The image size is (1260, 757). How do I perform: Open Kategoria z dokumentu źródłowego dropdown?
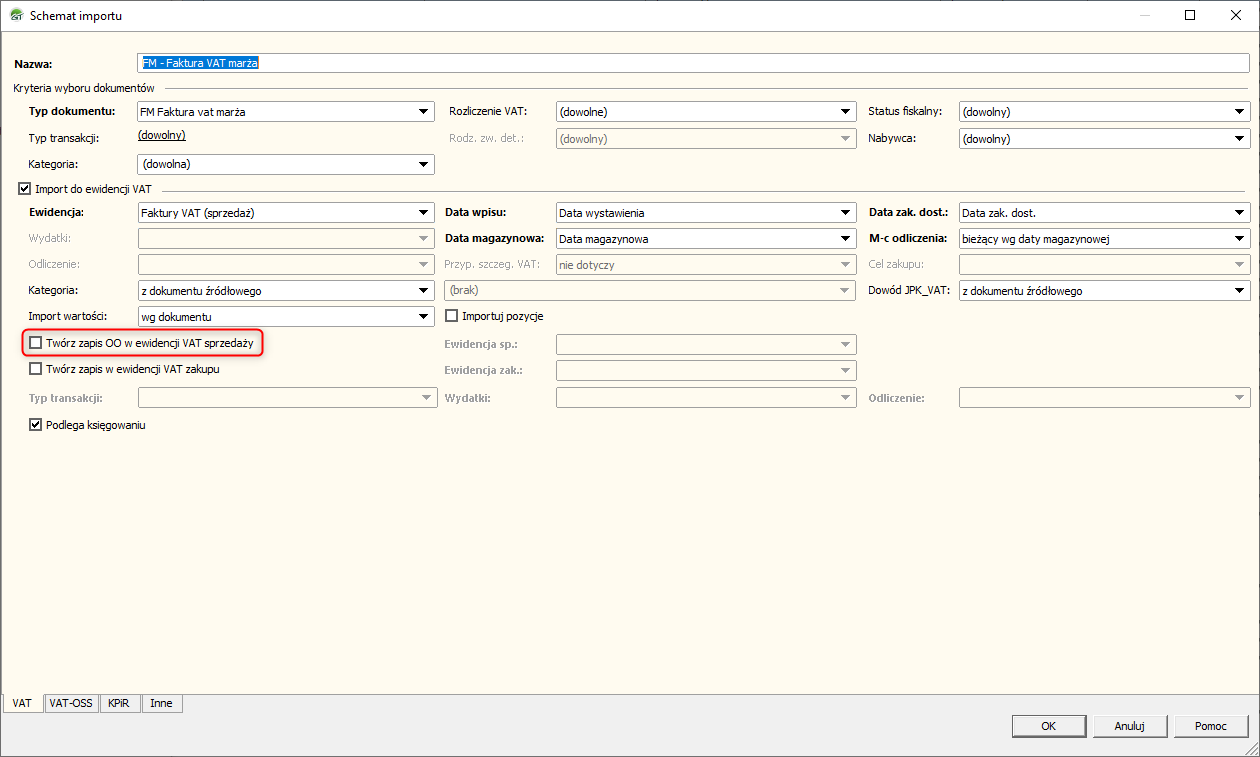[x=286, y=291]
